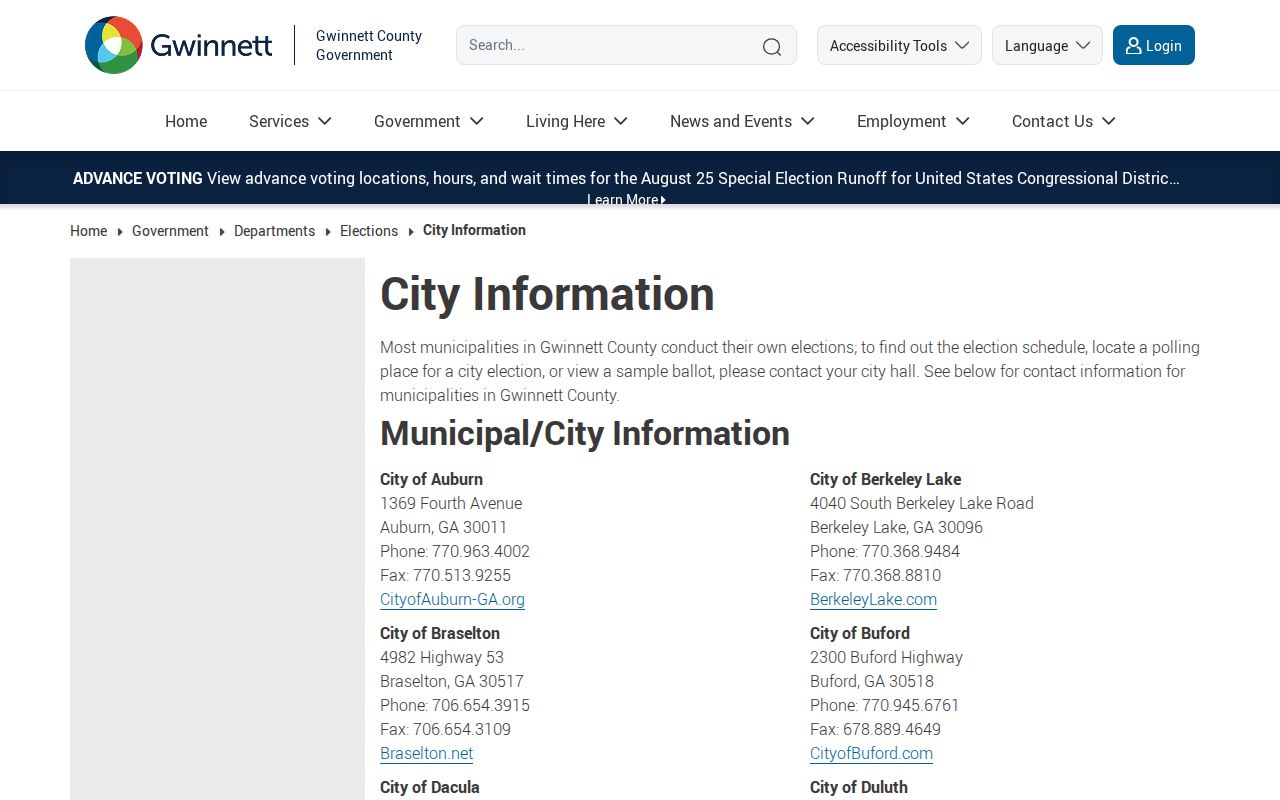Open the Contact Us menu

1063,121
